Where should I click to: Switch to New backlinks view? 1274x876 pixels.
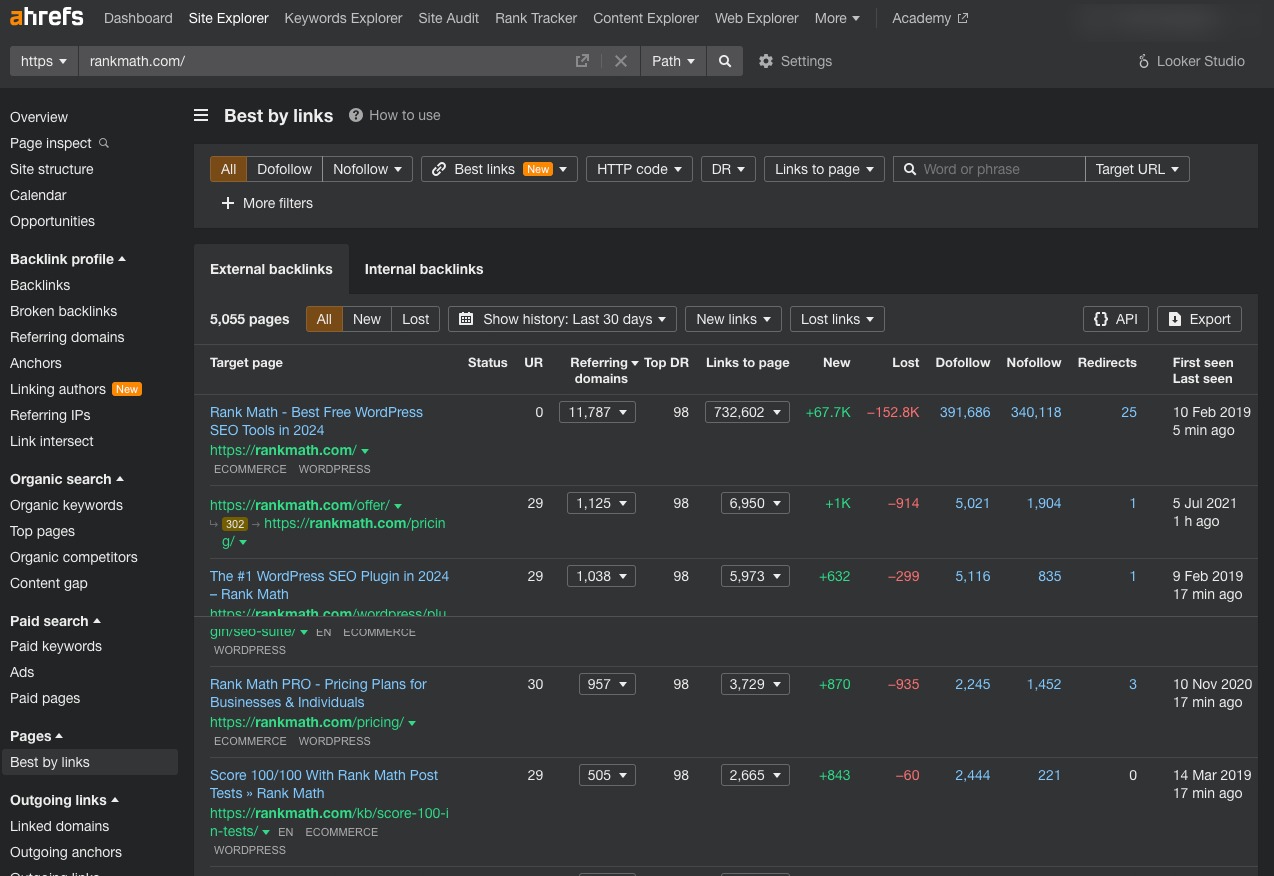pos(366,319)
